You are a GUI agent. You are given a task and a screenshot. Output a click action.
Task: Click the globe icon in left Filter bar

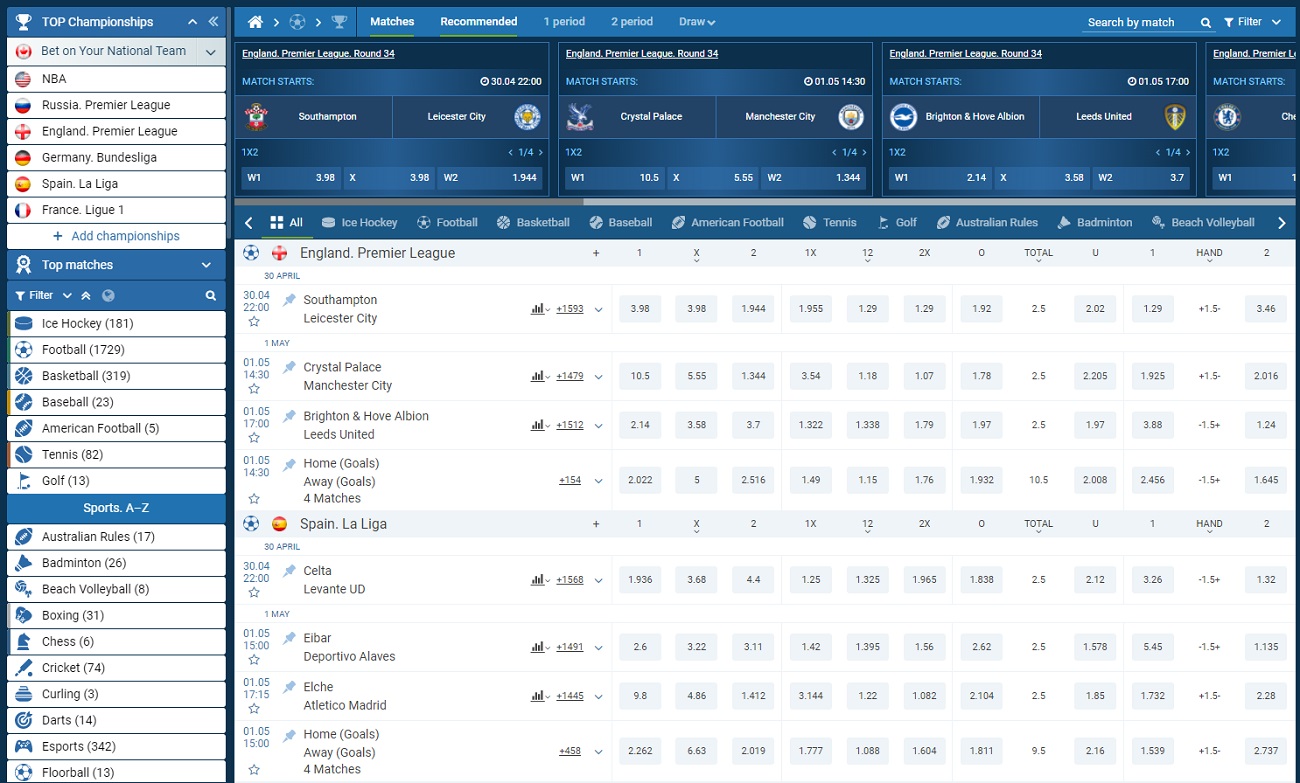pos(108,296)
